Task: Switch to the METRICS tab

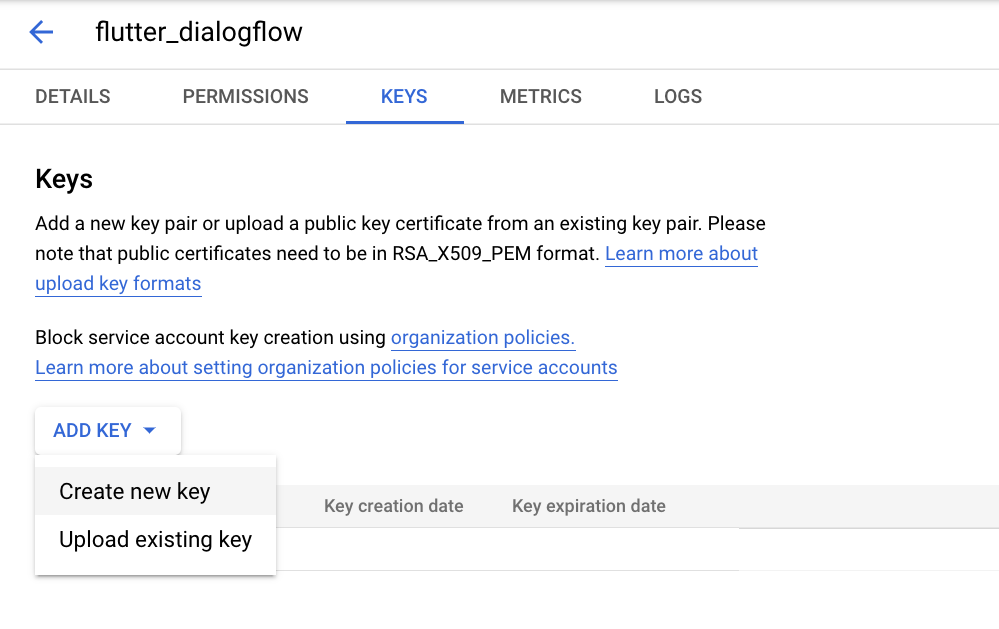Action: click(540, 96)
